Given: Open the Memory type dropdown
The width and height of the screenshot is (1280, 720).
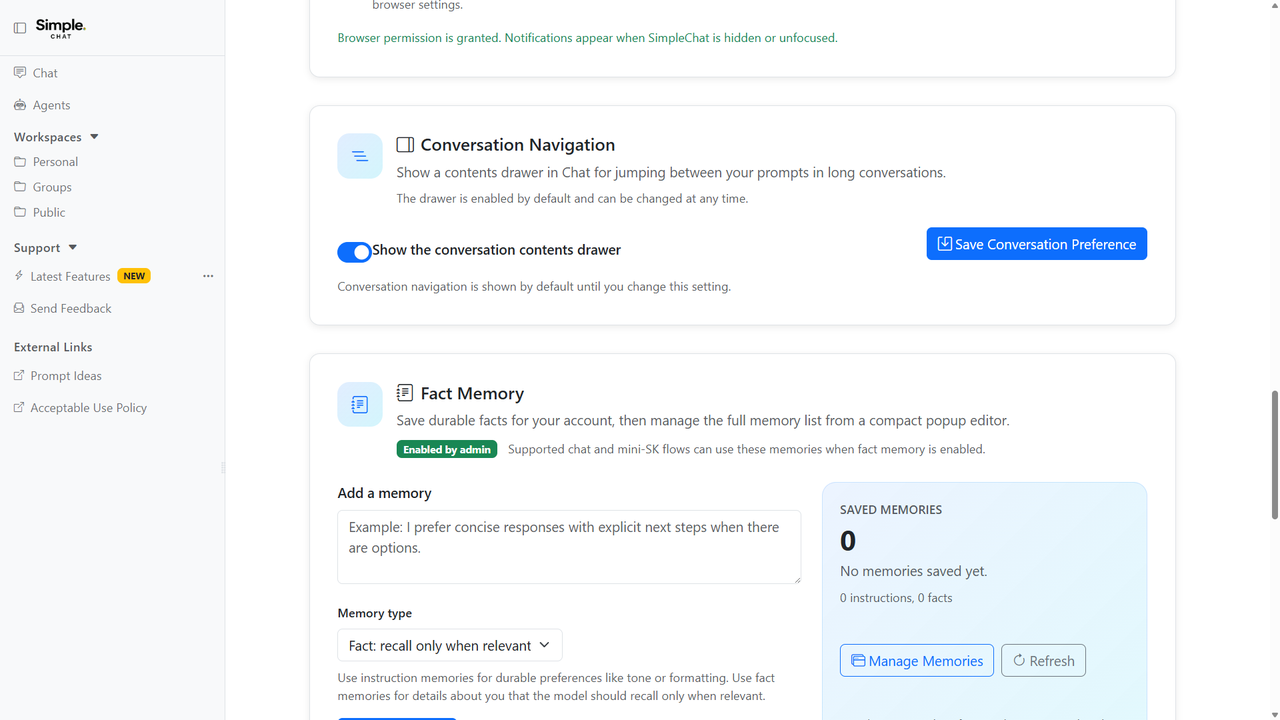Looking at the screenshot, I should 450,645.
